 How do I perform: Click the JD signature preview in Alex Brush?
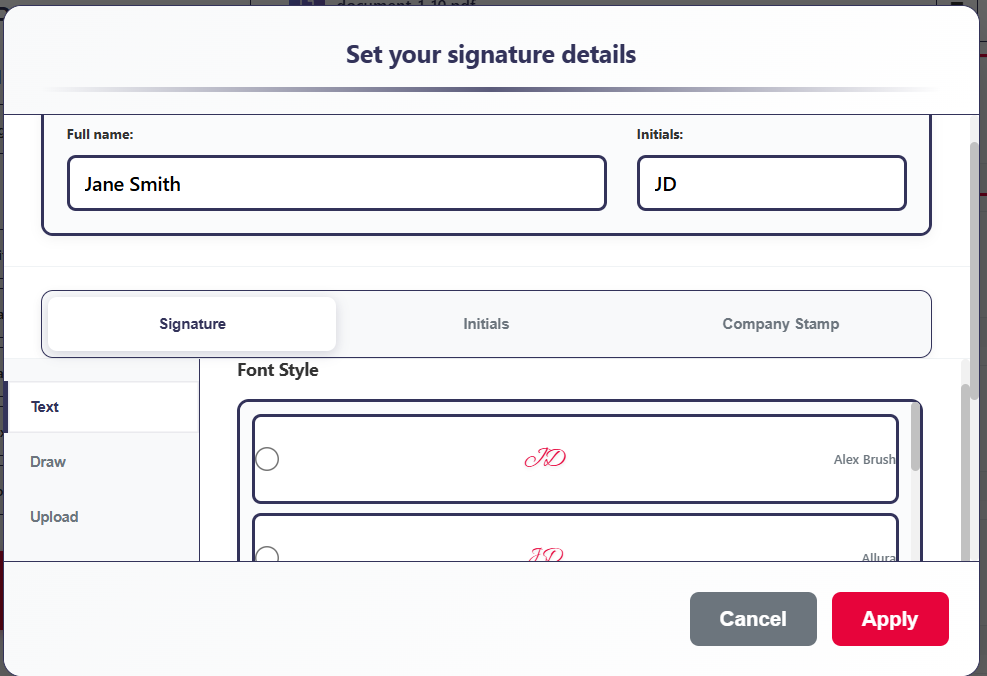pos(545,459)
